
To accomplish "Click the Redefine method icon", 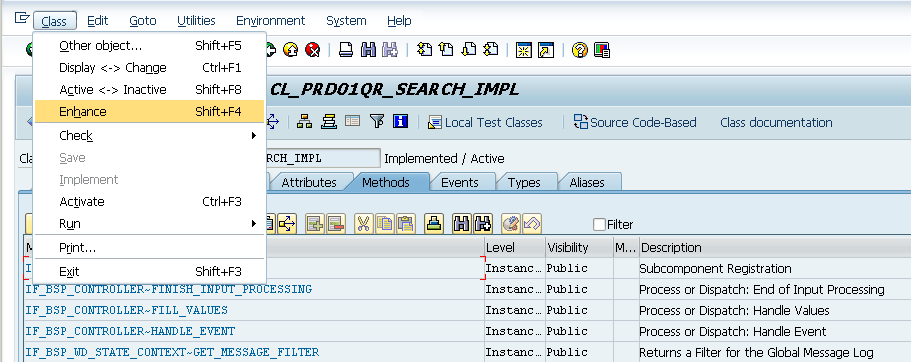I will (x=511, y=224).
